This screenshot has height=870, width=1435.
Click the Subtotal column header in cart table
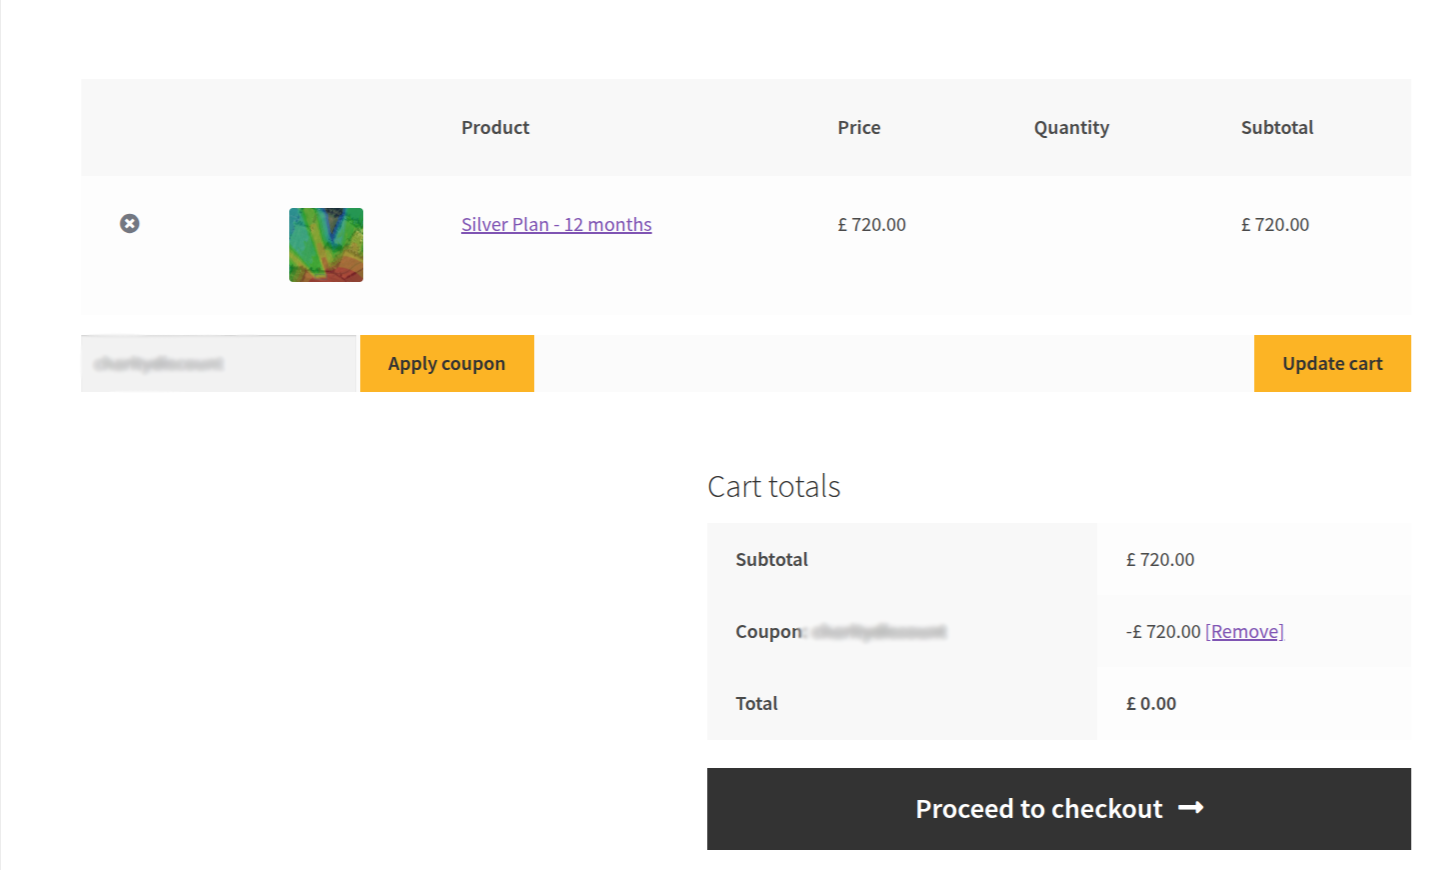(x=1277, y=128)
